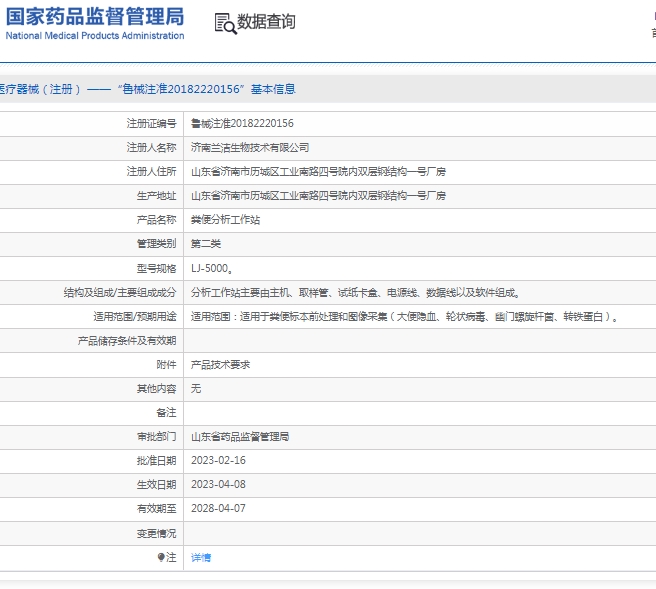Click the 产品名称 label
656x589 pixels.
156,220
